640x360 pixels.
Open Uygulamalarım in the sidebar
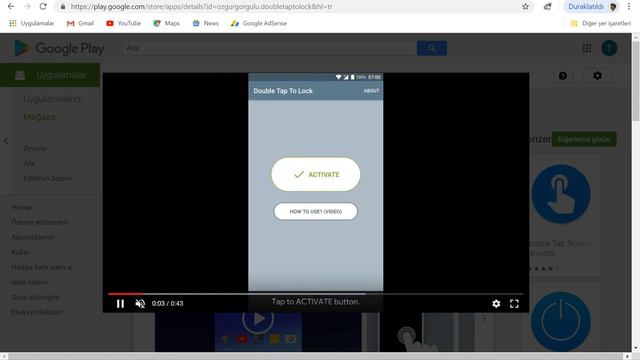pyautogui.click(x=53, y=99)
